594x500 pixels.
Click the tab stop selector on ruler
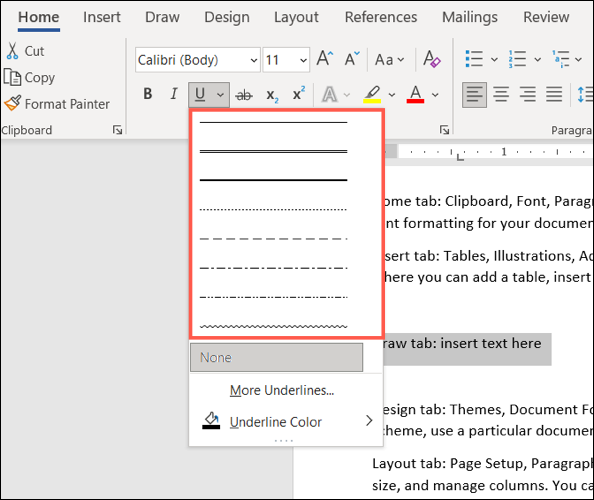click(x=460, y=156)
